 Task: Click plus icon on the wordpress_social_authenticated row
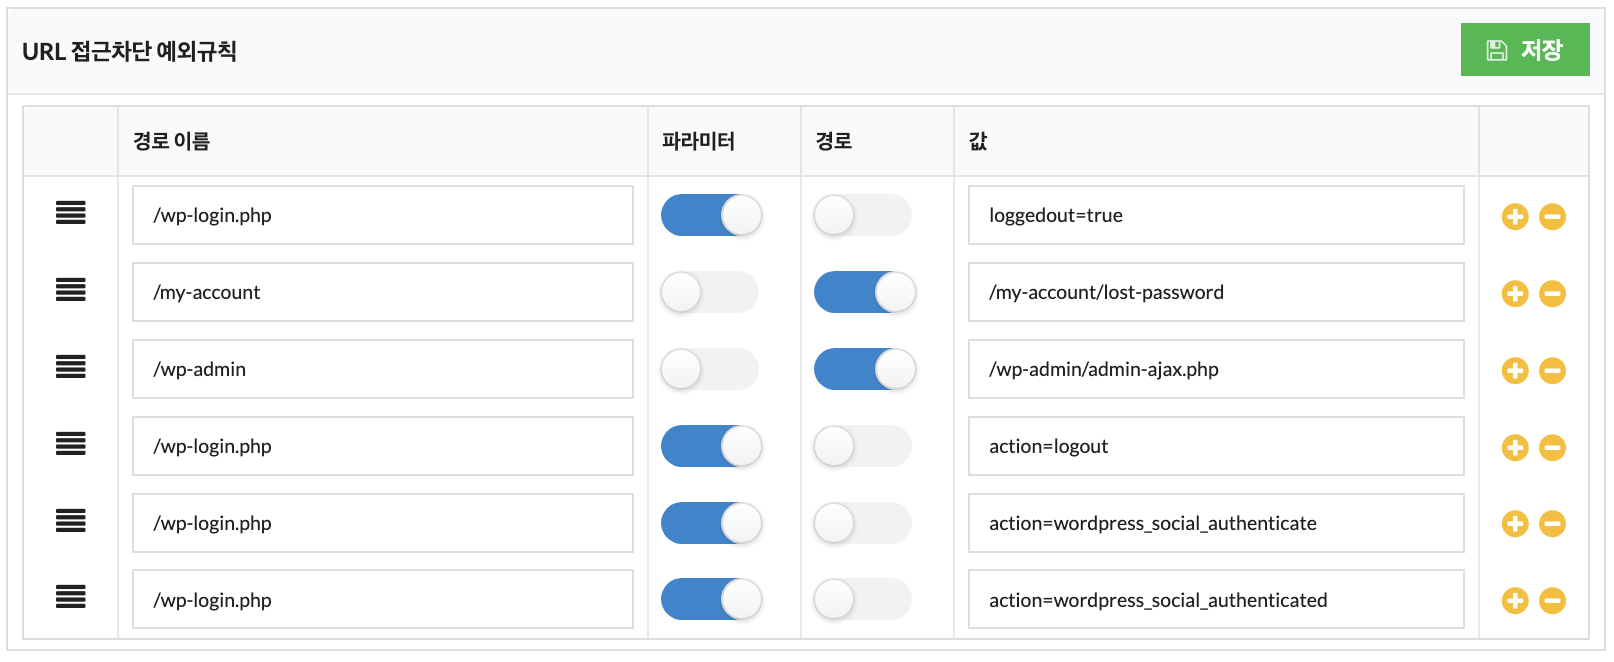(1515, 600)
